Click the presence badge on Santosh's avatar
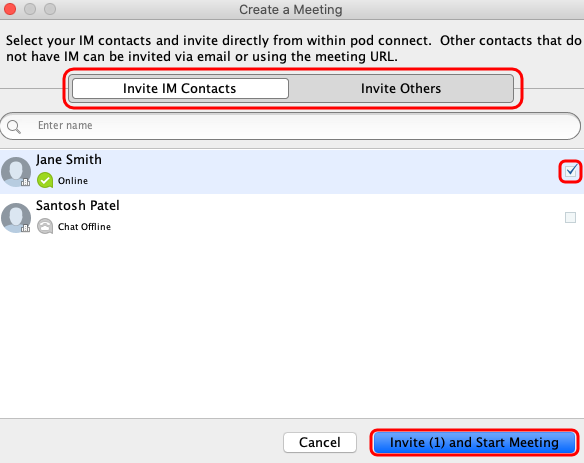Image resolution: width=584 pixels, height=463 pixels. [25, 228]
